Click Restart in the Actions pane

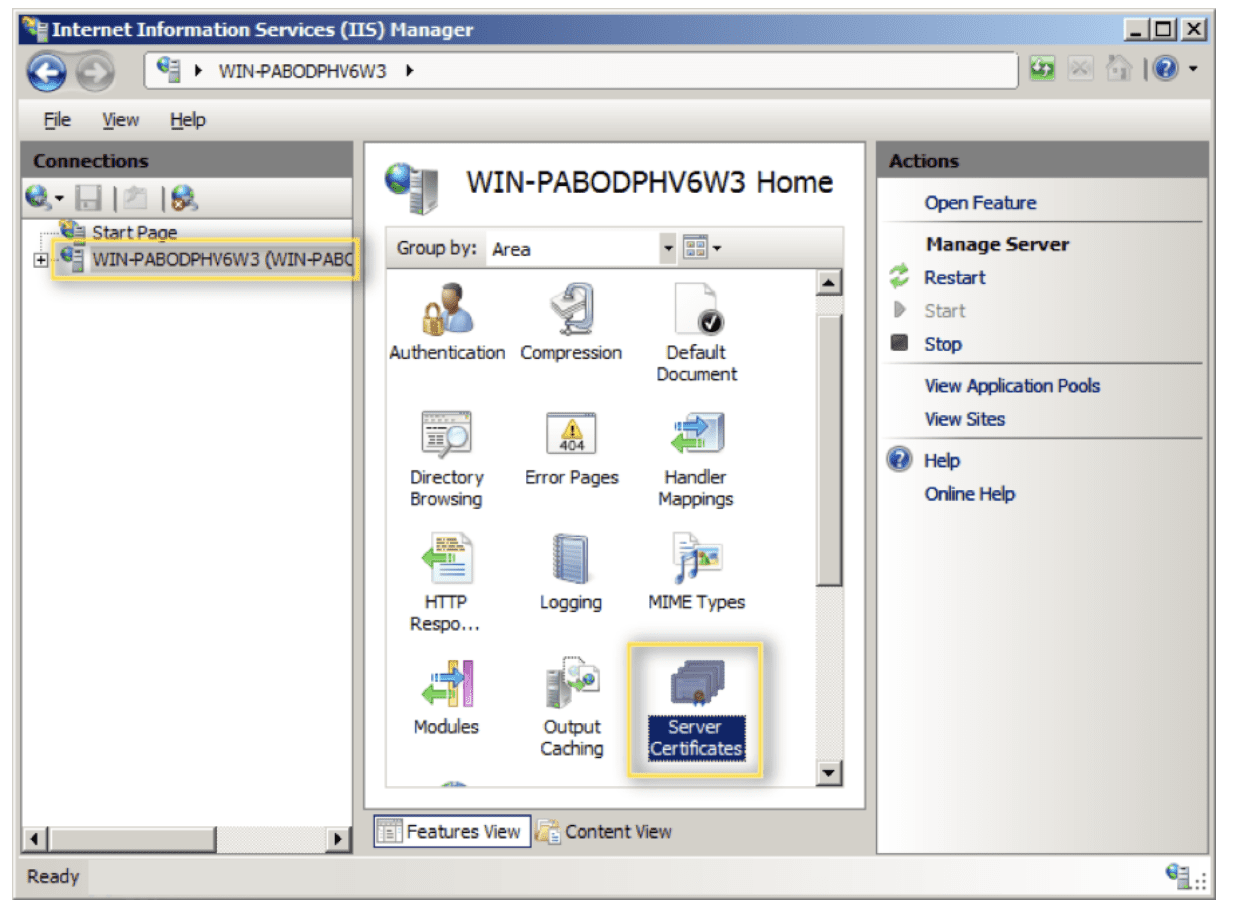(x=954, y=278)
